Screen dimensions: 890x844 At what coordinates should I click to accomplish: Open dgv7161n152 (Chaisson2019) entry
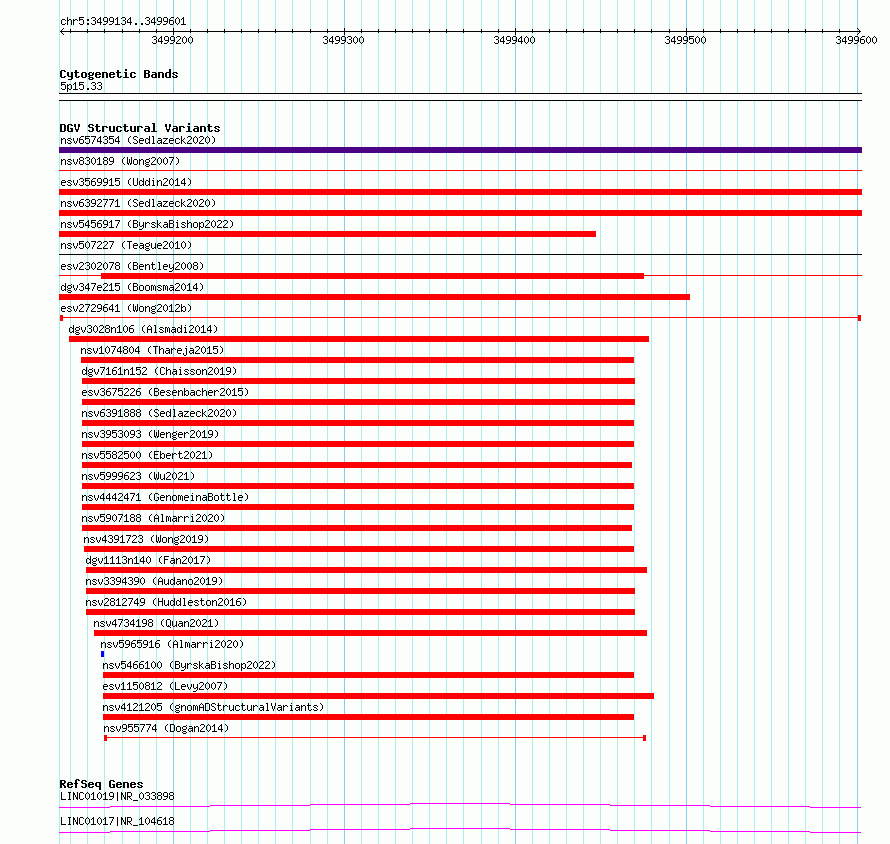(x=159, y=371)
